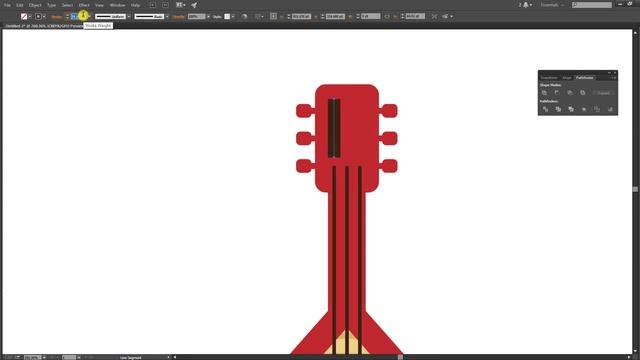Open the Pathfinder panel options menu
The image size is (640, 360).
613,78
